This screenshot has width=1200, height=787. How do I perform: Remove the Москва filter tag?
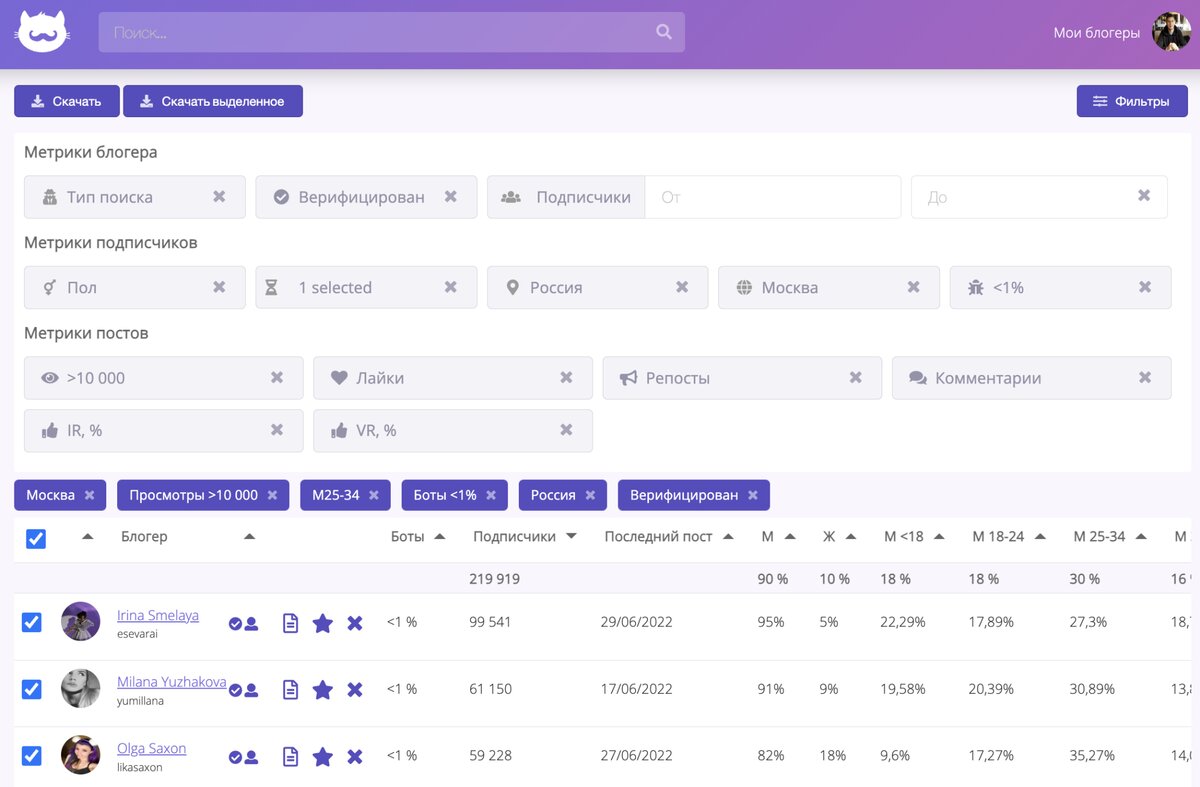point(89,495)
